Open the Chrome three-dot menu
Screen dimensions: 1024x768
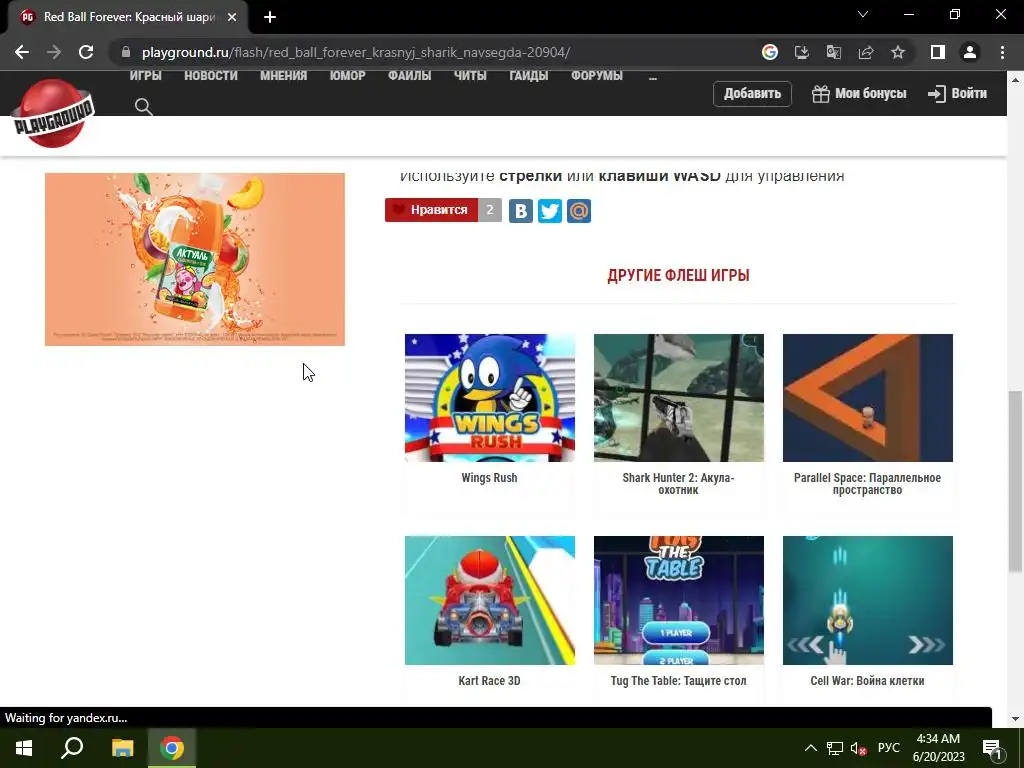pyautogui.click(x=1002, y=52)
